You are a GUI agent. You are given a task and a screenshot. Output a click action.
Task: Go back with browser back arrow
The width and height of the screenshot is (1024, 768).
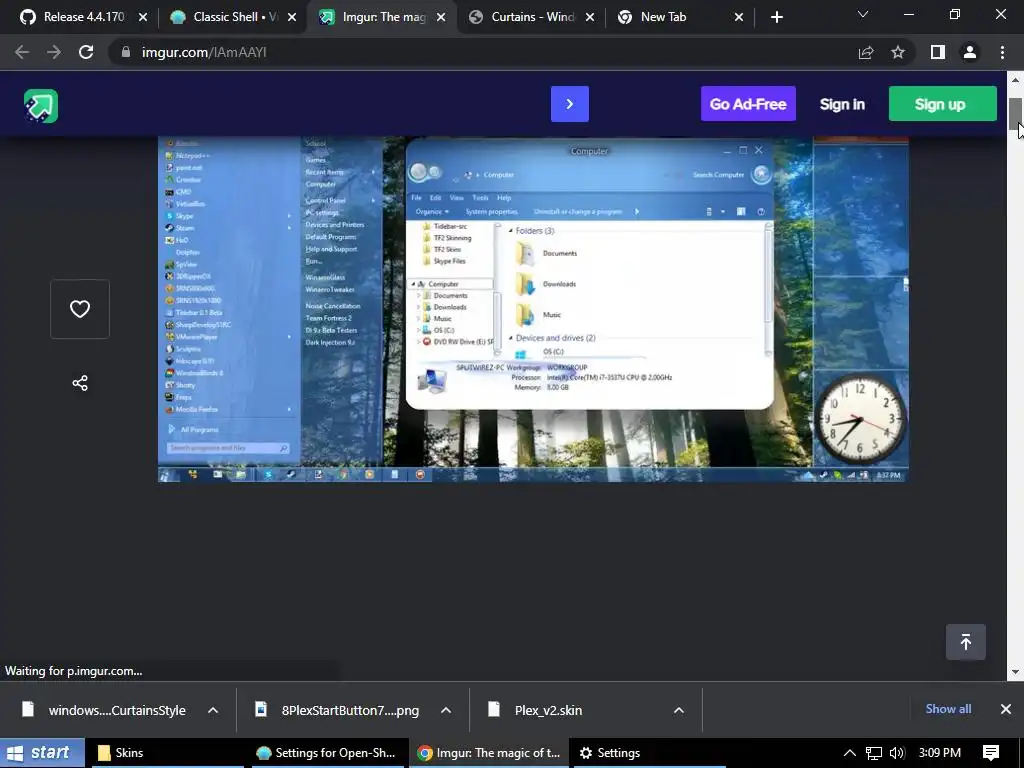(22, 52)
